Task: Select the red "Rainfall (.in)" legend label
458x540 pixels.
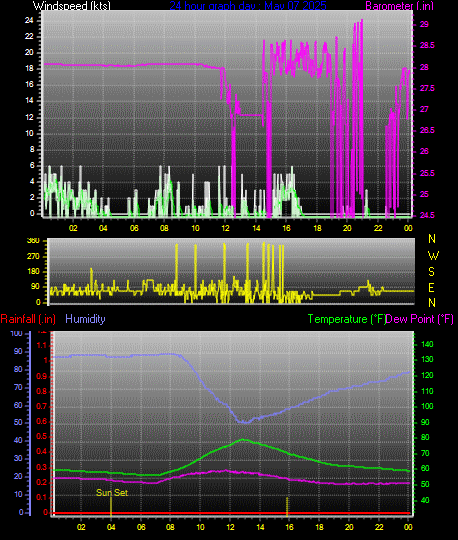Action: pyautogui.click(x=28, y=319)
